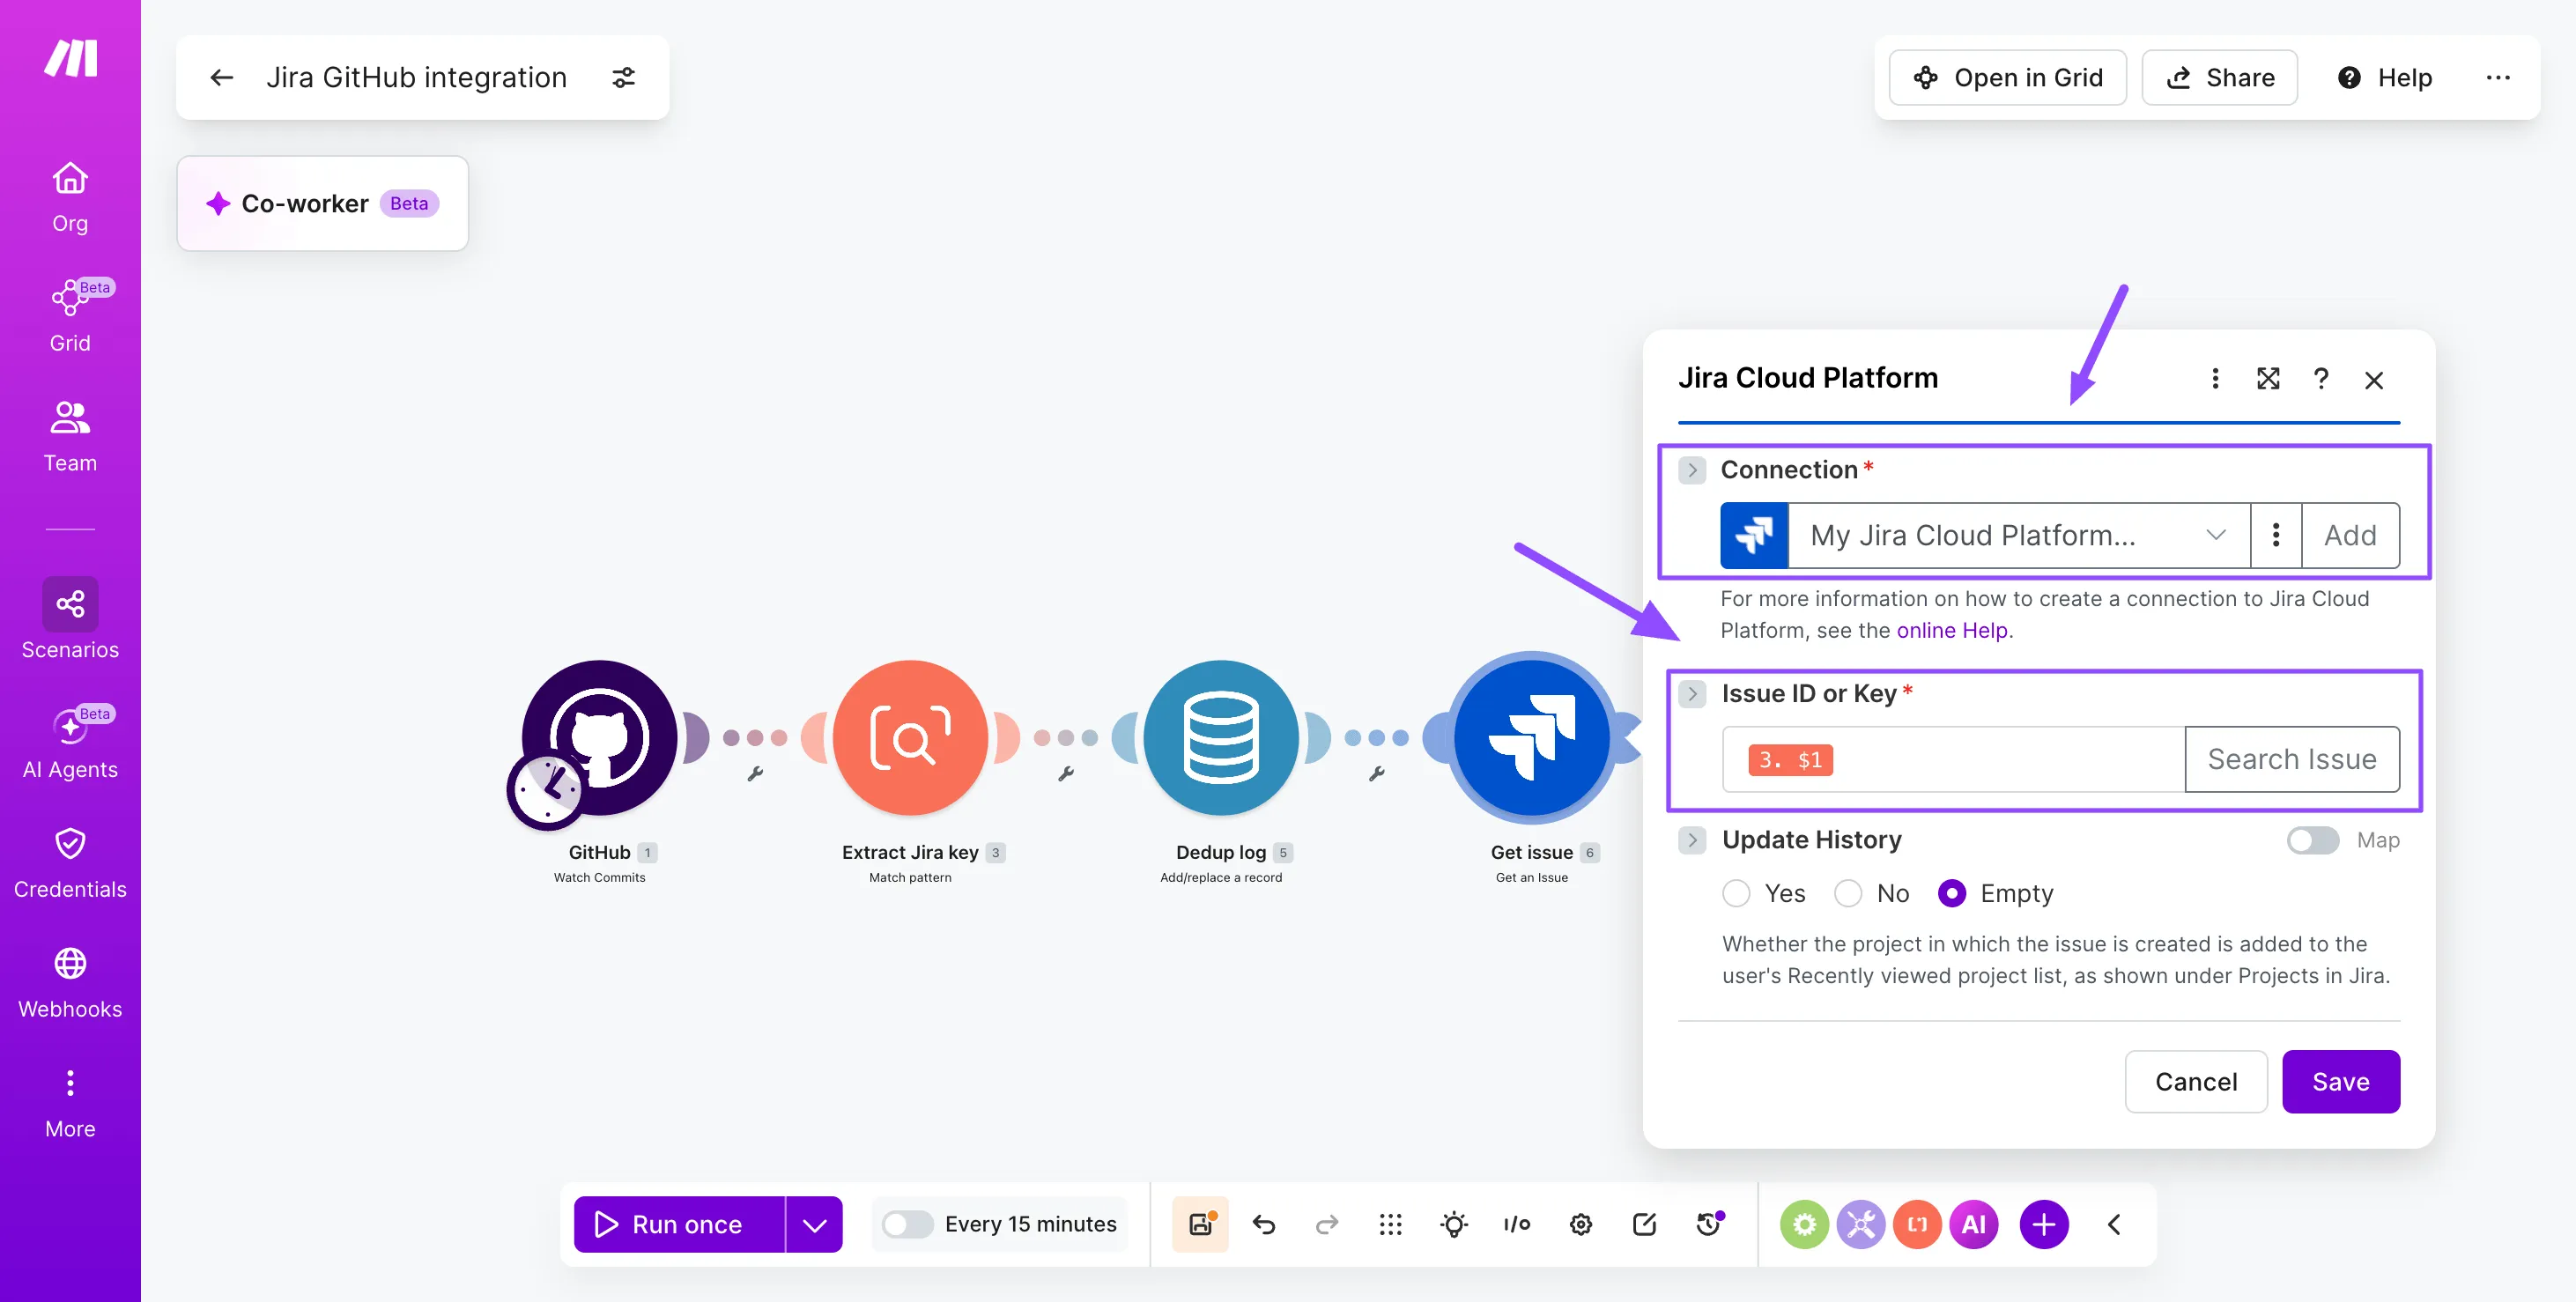Open the Grid beta page in the sidebar

click(x=70, y=316)
